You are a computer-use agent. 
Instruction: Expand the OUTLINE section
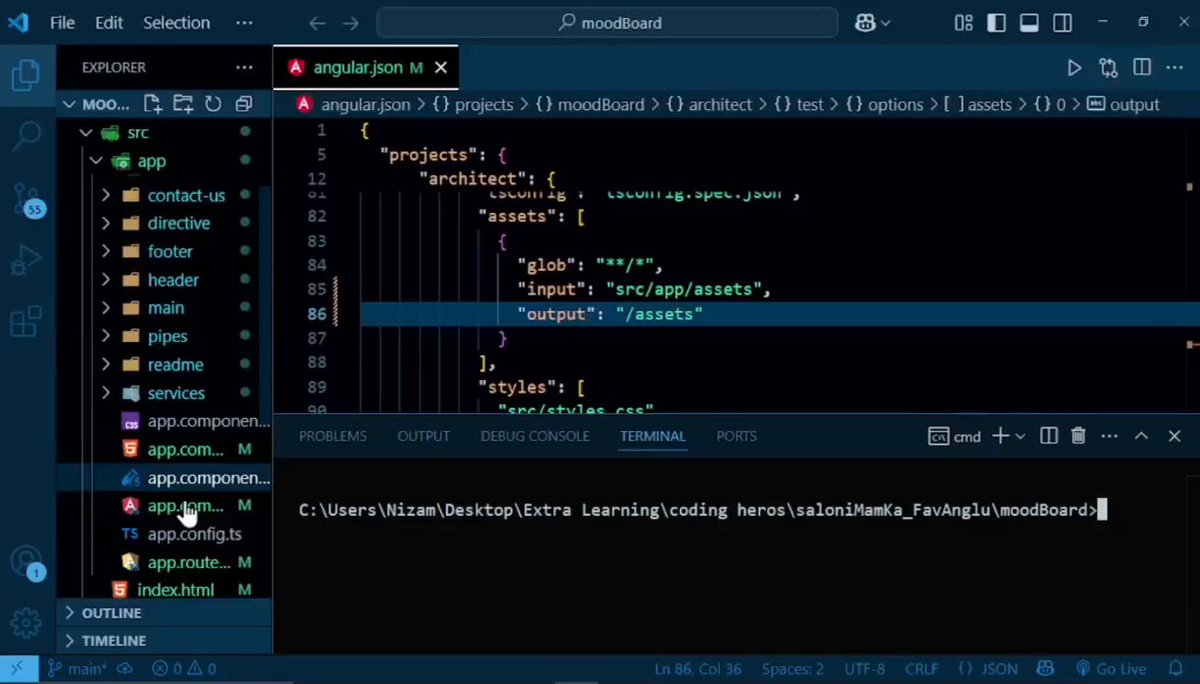(x=164, y=613)
